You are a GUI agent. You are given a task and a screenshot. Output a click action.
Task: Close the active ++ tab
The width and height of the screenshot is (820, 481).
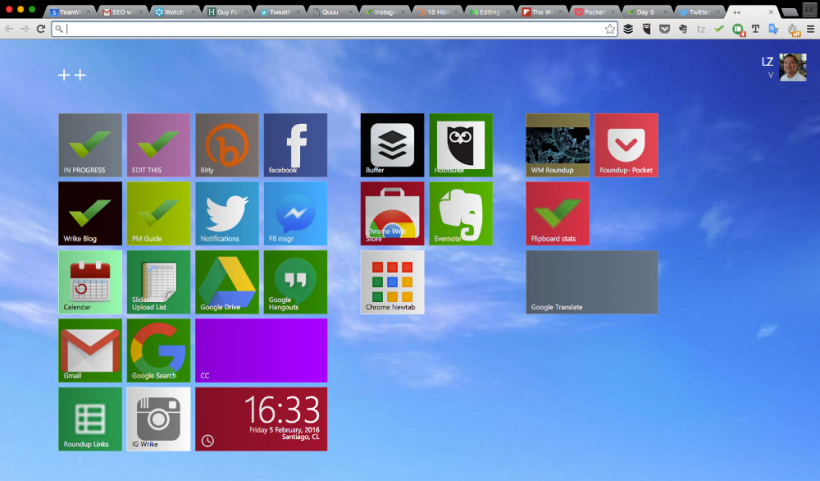770,12
